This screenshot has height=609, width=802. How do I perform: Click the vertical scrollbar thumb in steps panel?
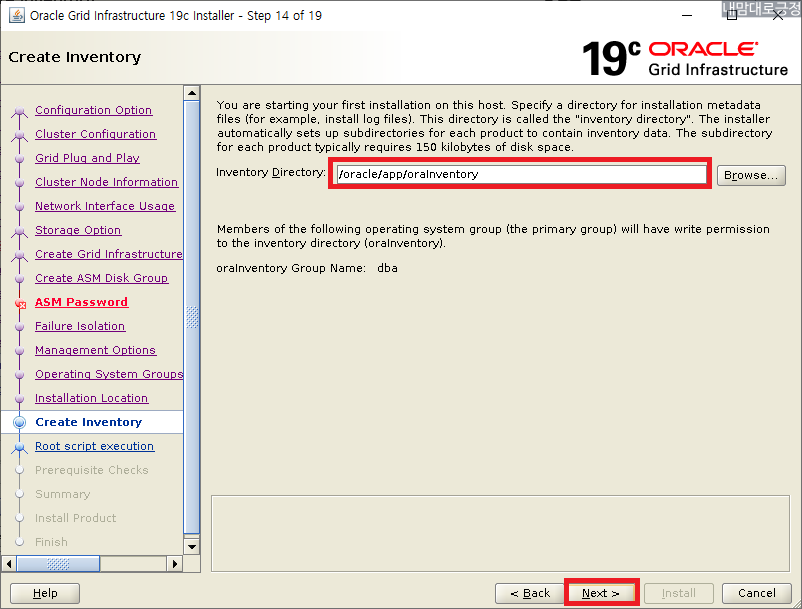point(192,317)
